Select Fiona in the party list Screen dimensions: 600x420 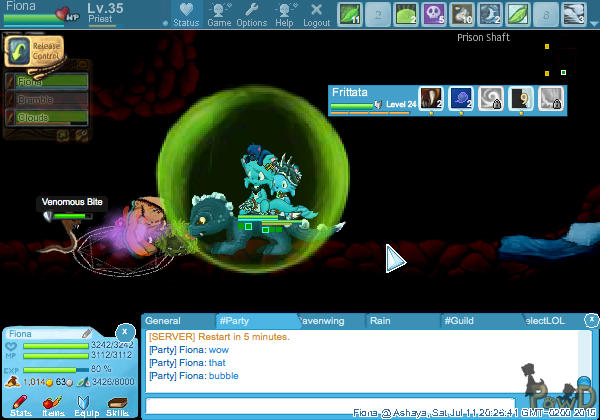pyautogui.click(x=46, y=81)
